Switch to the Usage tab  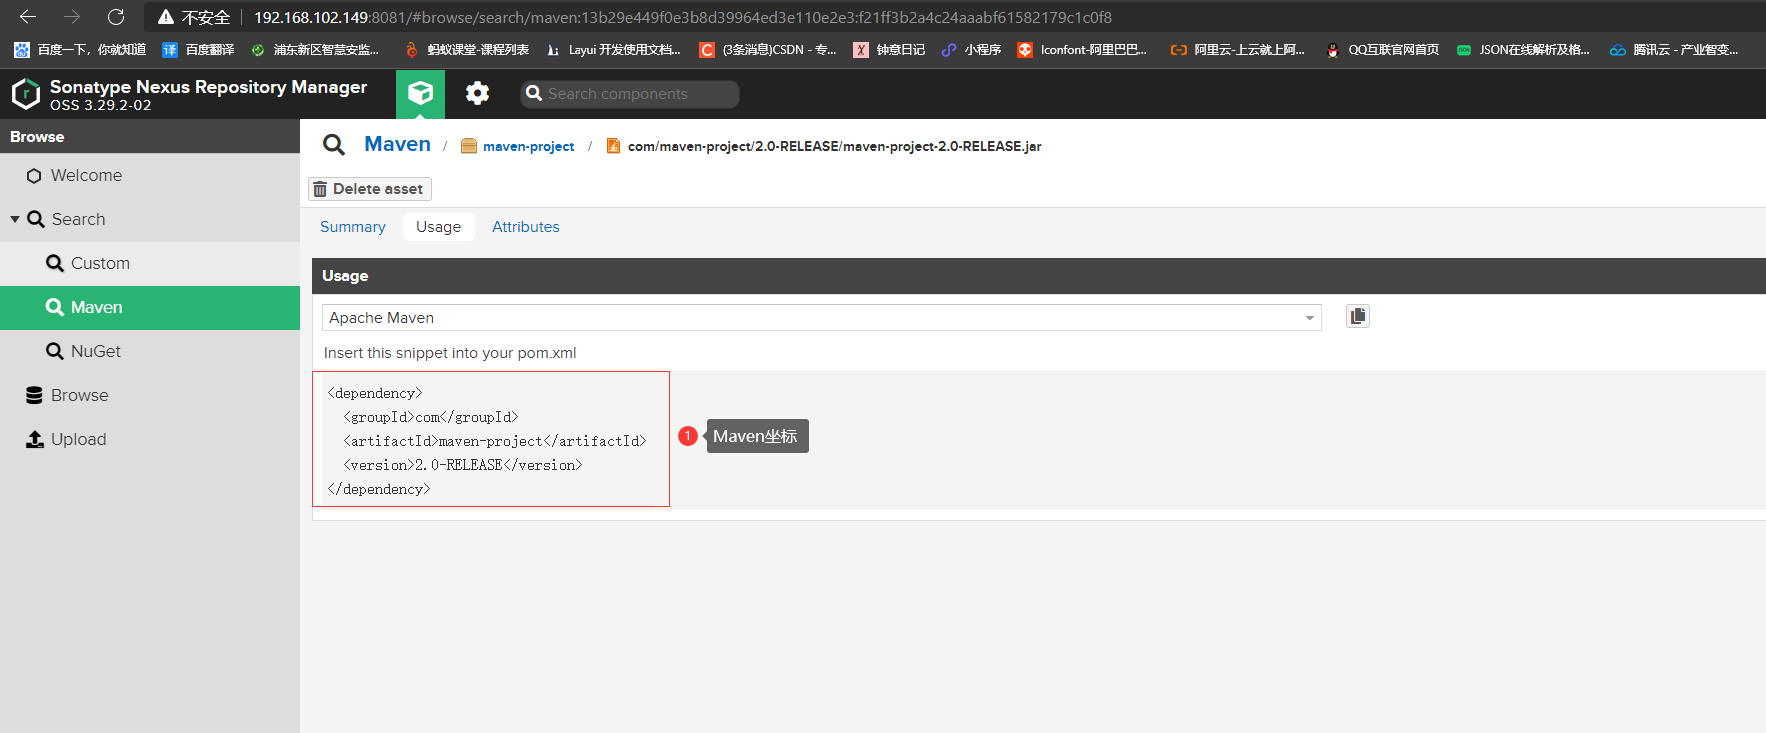pos(438,227)
